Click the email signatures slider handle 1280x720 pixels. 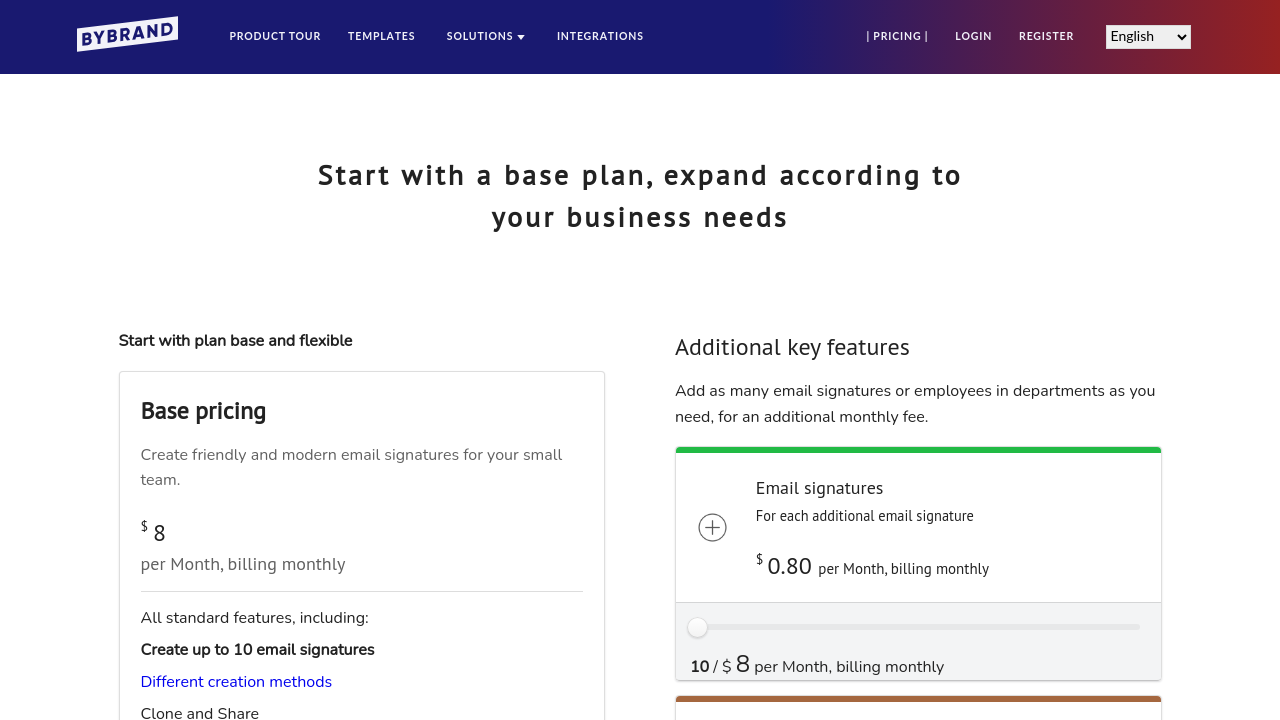[x=698, y=628]
